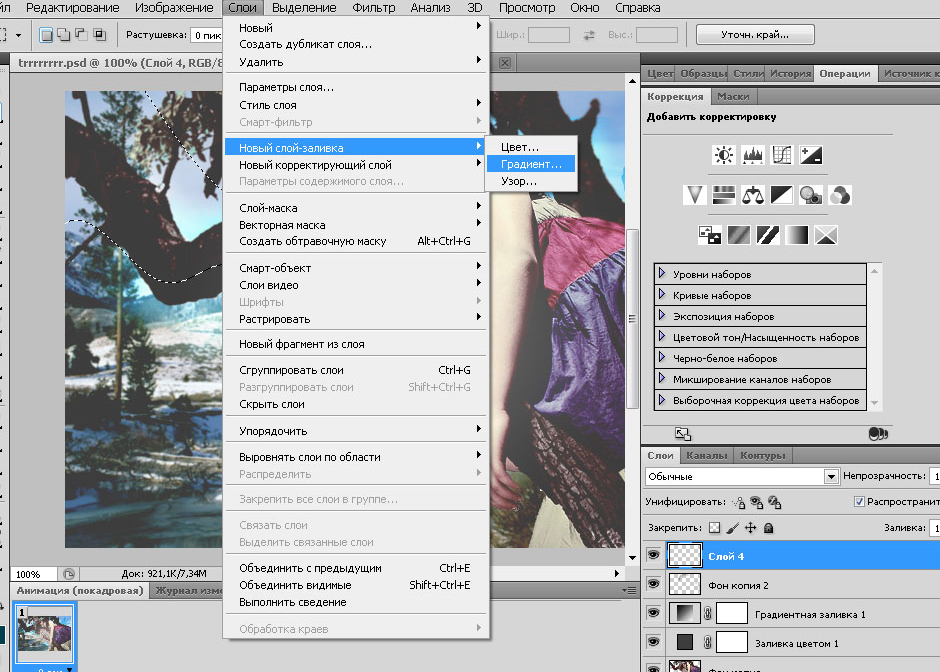Expand Уровни наборов presets
The image size is (940, 672).
tap(662, 273)
